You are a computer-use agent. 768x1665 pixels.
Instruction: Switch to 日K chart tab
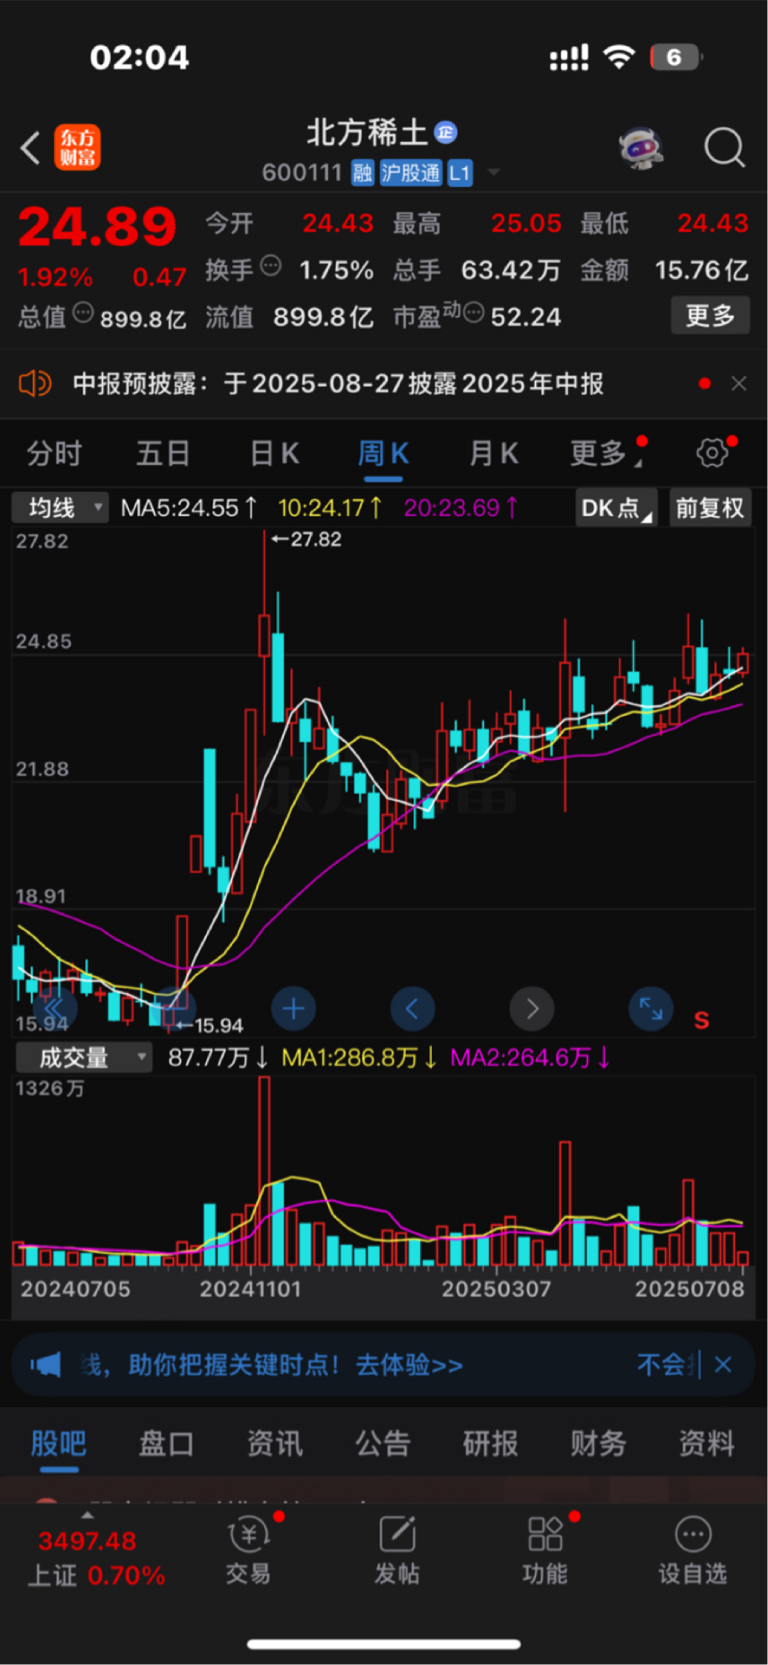(274, 454)
